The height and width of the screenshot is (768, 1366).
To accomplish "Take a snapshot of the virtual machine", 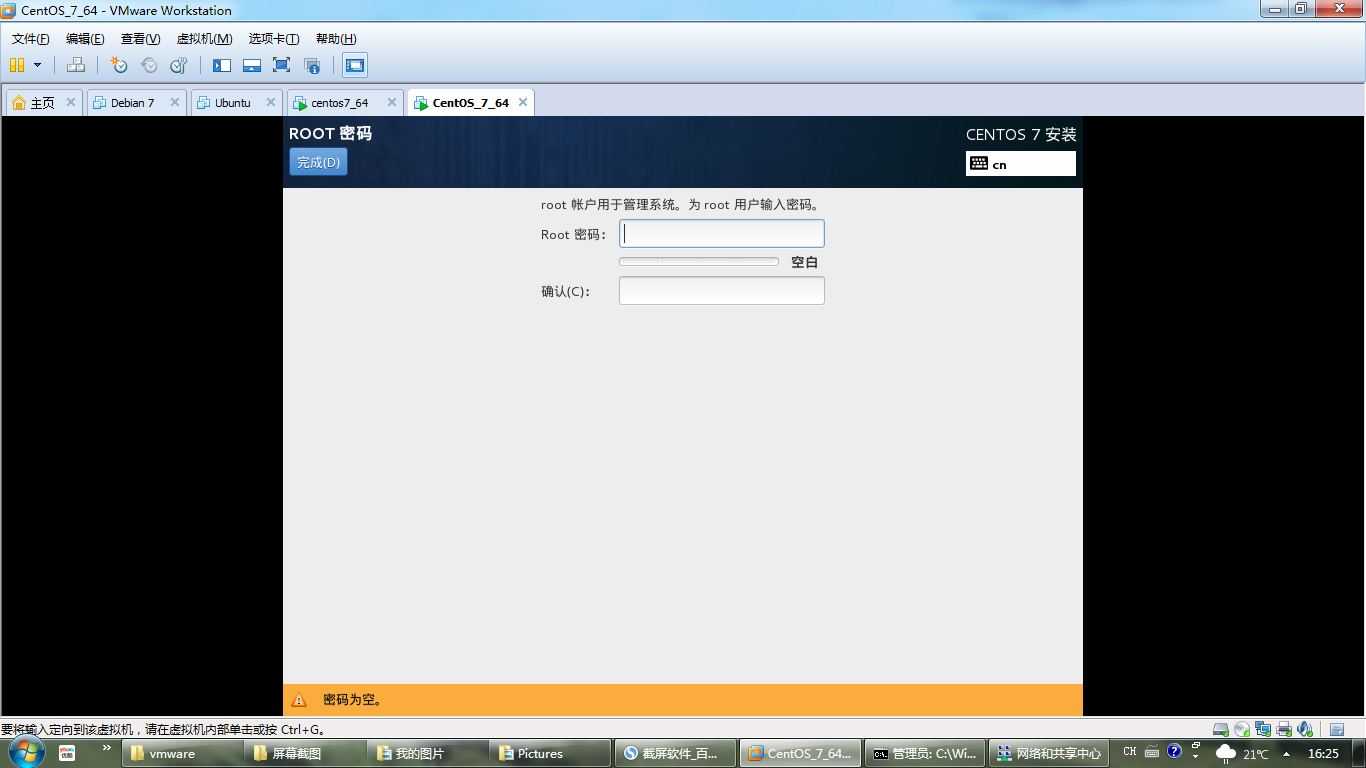I will pyautogui.click(x=119, y=65).
